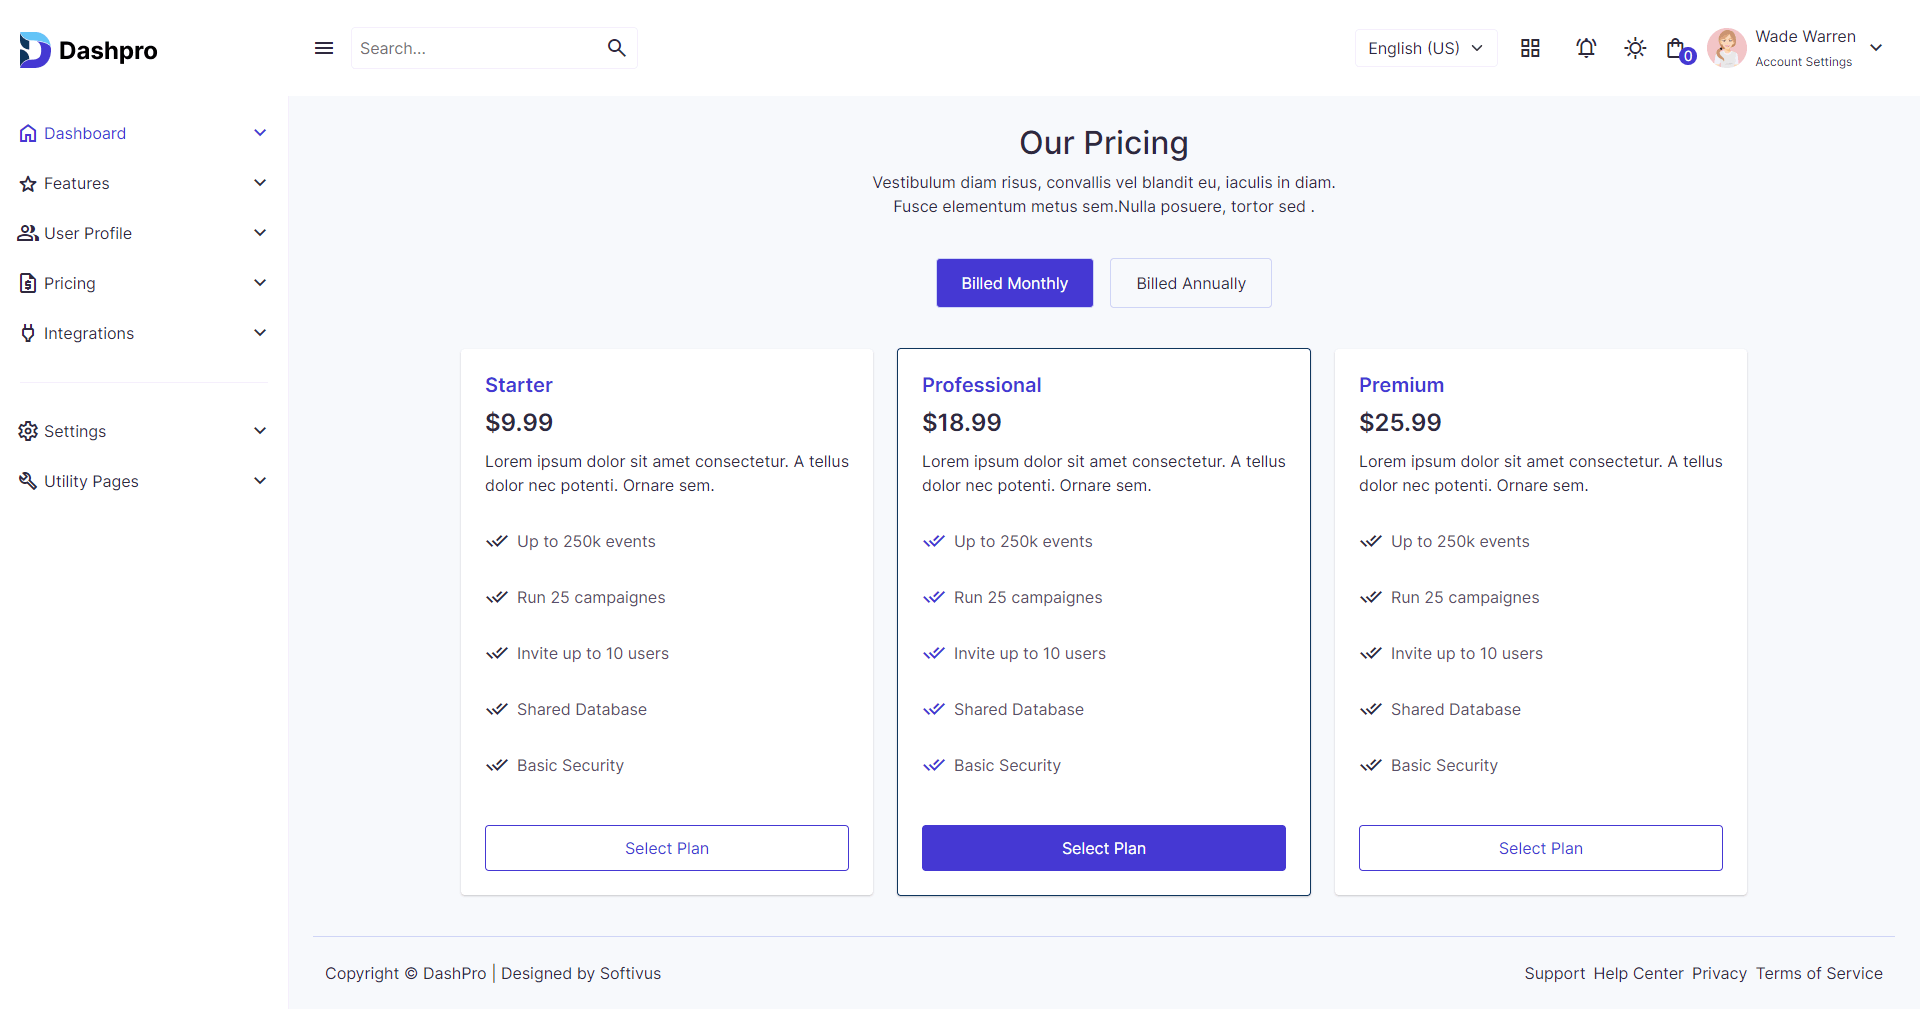This screenshot has height=1009, width=1920.
Task: Click Wade Warren's avatar picture
Action: pyautogui.click(x=1726, y=48)
